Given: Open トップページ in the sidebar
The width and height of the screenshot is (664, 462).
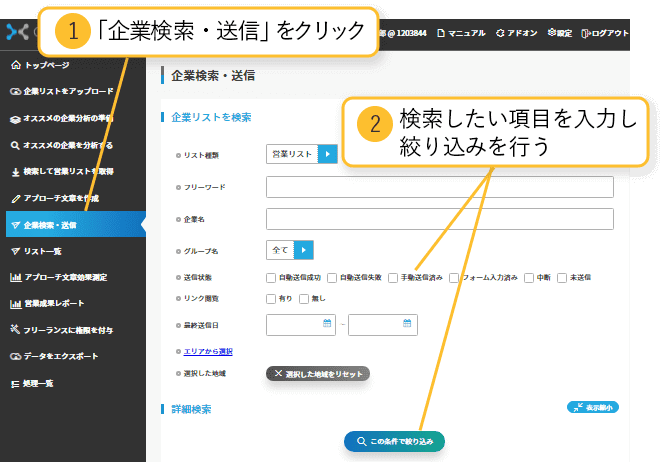Looking at the screenshot, I should coord(47,65).
